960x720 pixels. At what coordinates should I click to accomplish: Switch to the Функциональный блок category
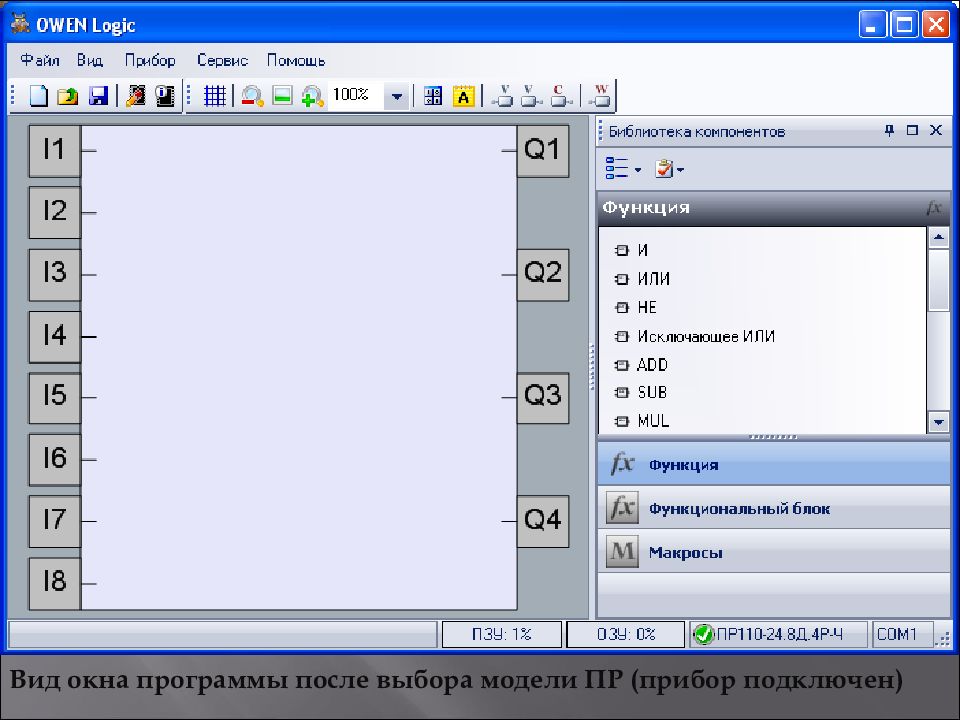coord(773,508)
